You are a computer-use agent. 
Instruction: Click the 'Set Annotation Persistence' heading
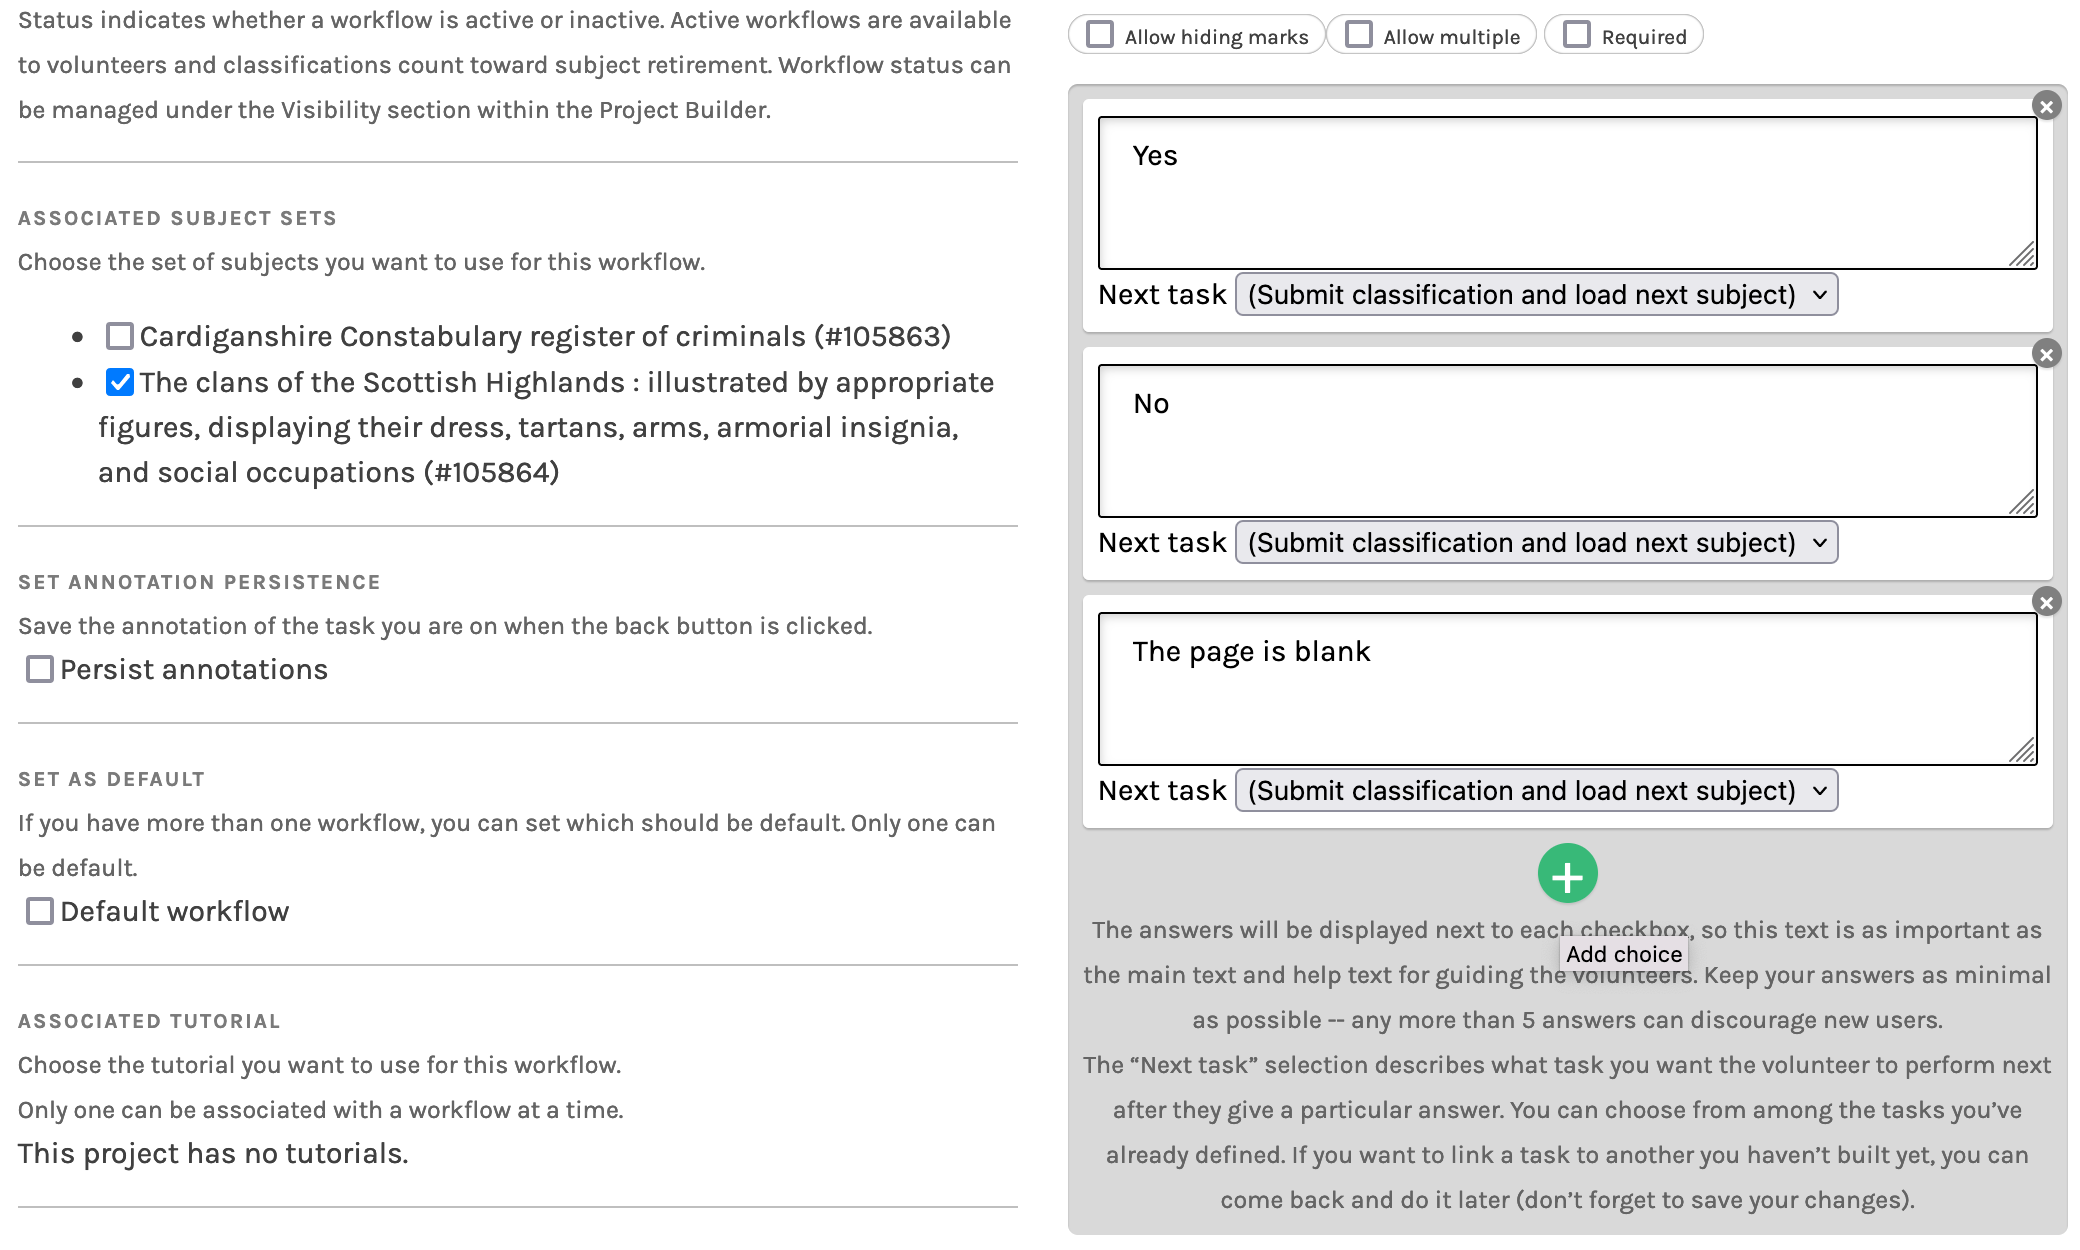pyautogui.click(x=199, y=583)
